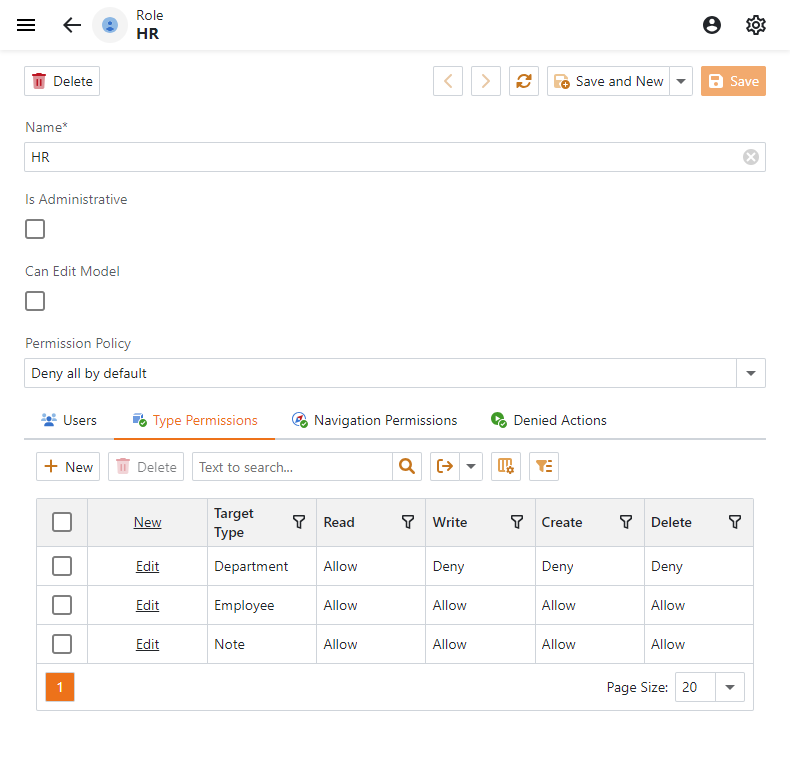Select the Employee row checkbox
The width and height of the screenshot is (790, 771).
click(62, 605)
